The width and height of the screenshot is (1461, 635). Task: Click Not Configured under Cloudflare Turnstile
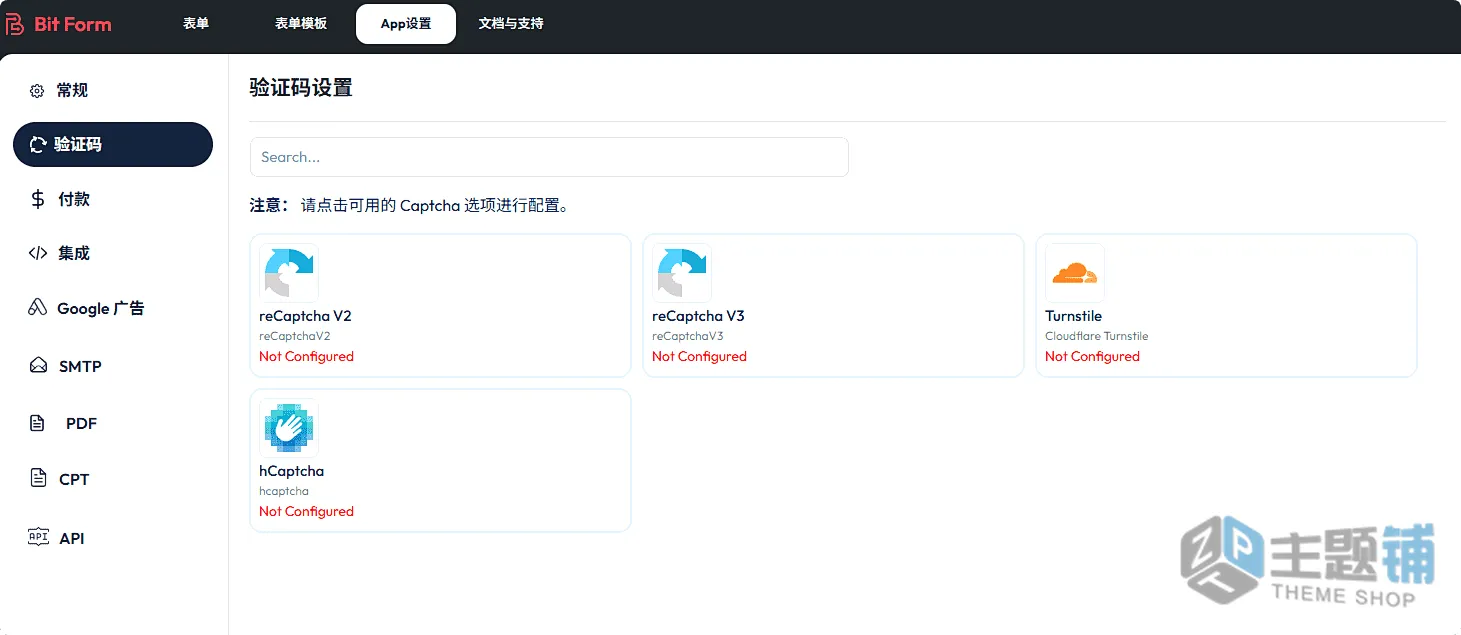click(x=1092, y=356)
